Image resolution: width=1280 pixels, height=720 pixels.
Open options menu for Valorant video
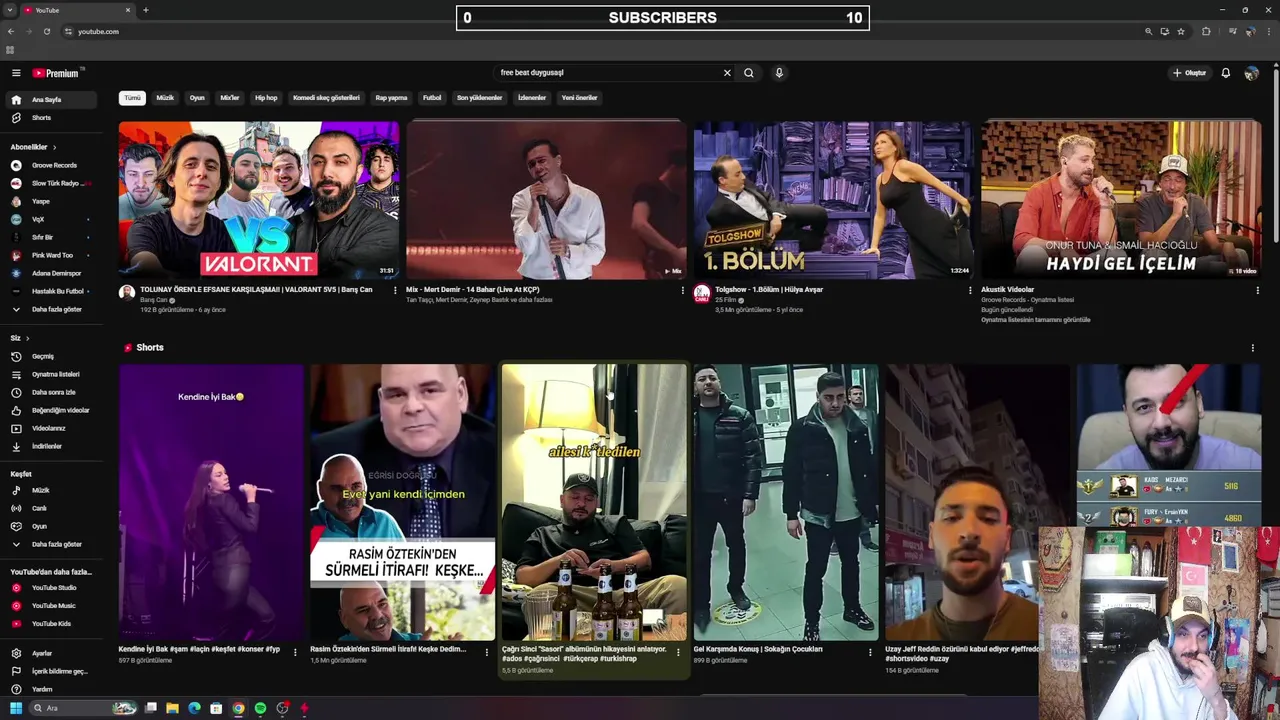395,290
